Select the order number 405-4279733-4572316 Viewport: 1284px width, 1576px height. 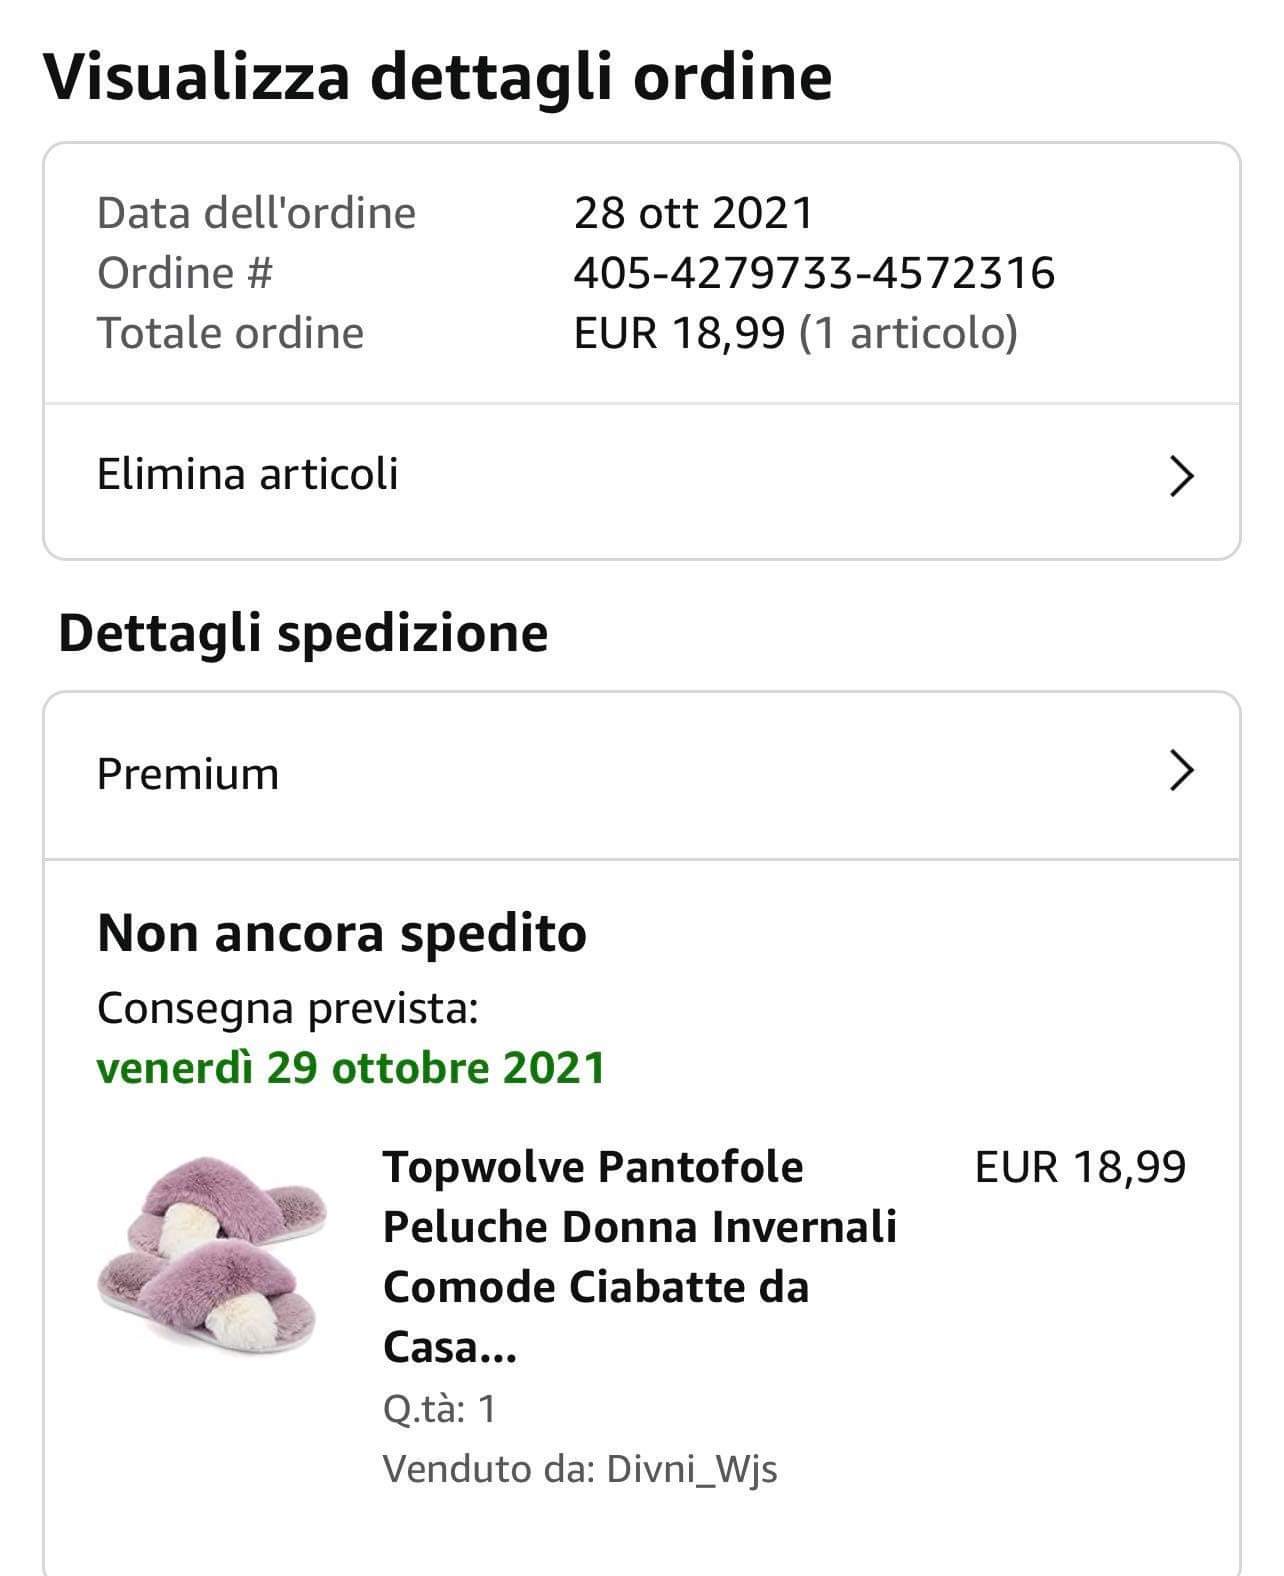[814, 273]
